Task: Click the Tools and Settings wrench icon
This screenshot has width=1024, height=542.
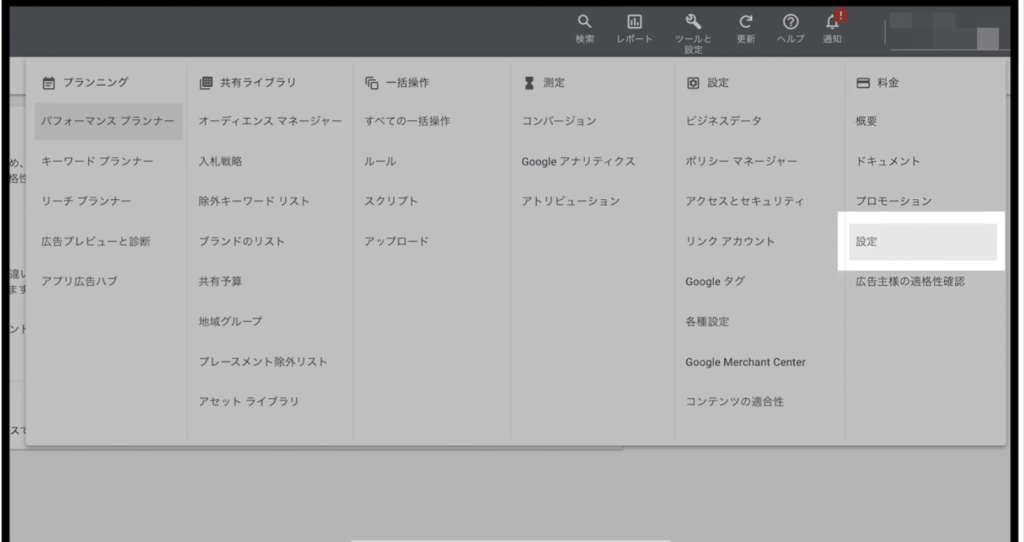Action: pos(693,23)
